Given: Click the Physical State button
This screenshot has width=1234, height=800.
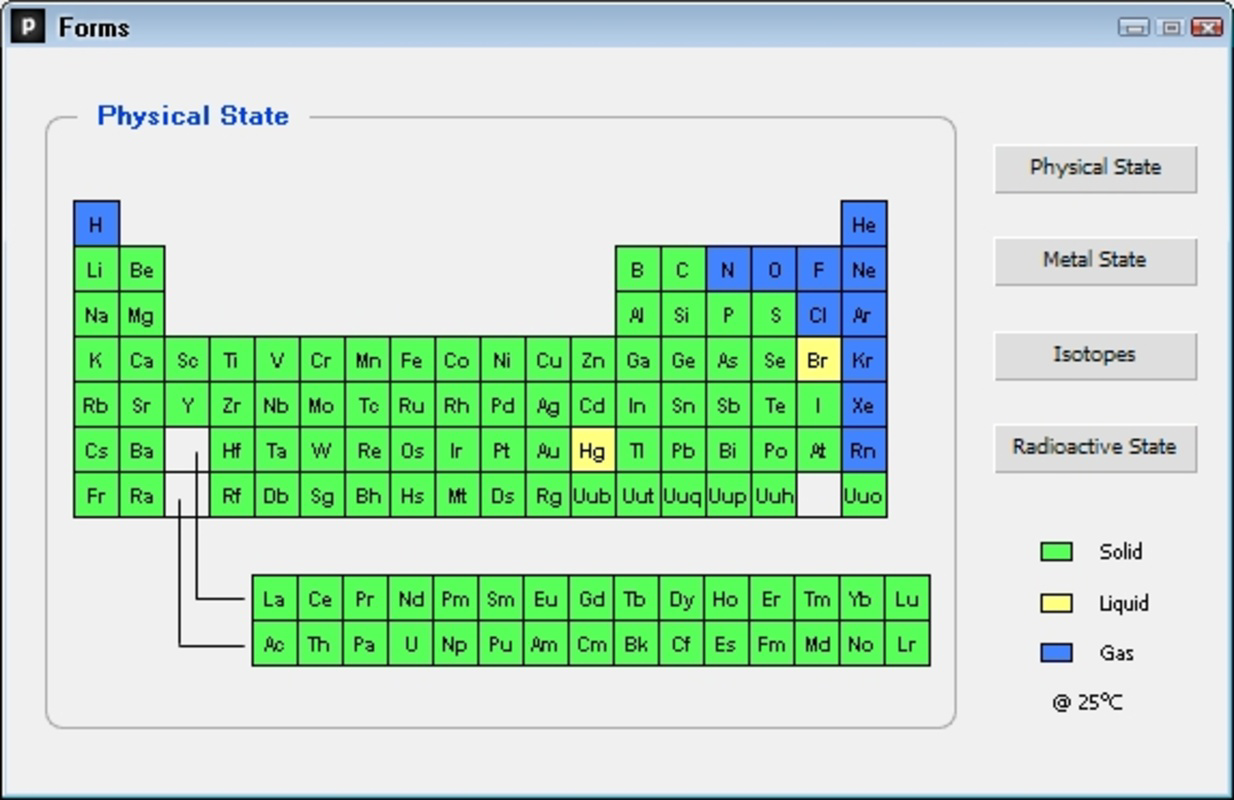Looking at the screenshot, I should pyautogui.click(x=1095, y=168).
